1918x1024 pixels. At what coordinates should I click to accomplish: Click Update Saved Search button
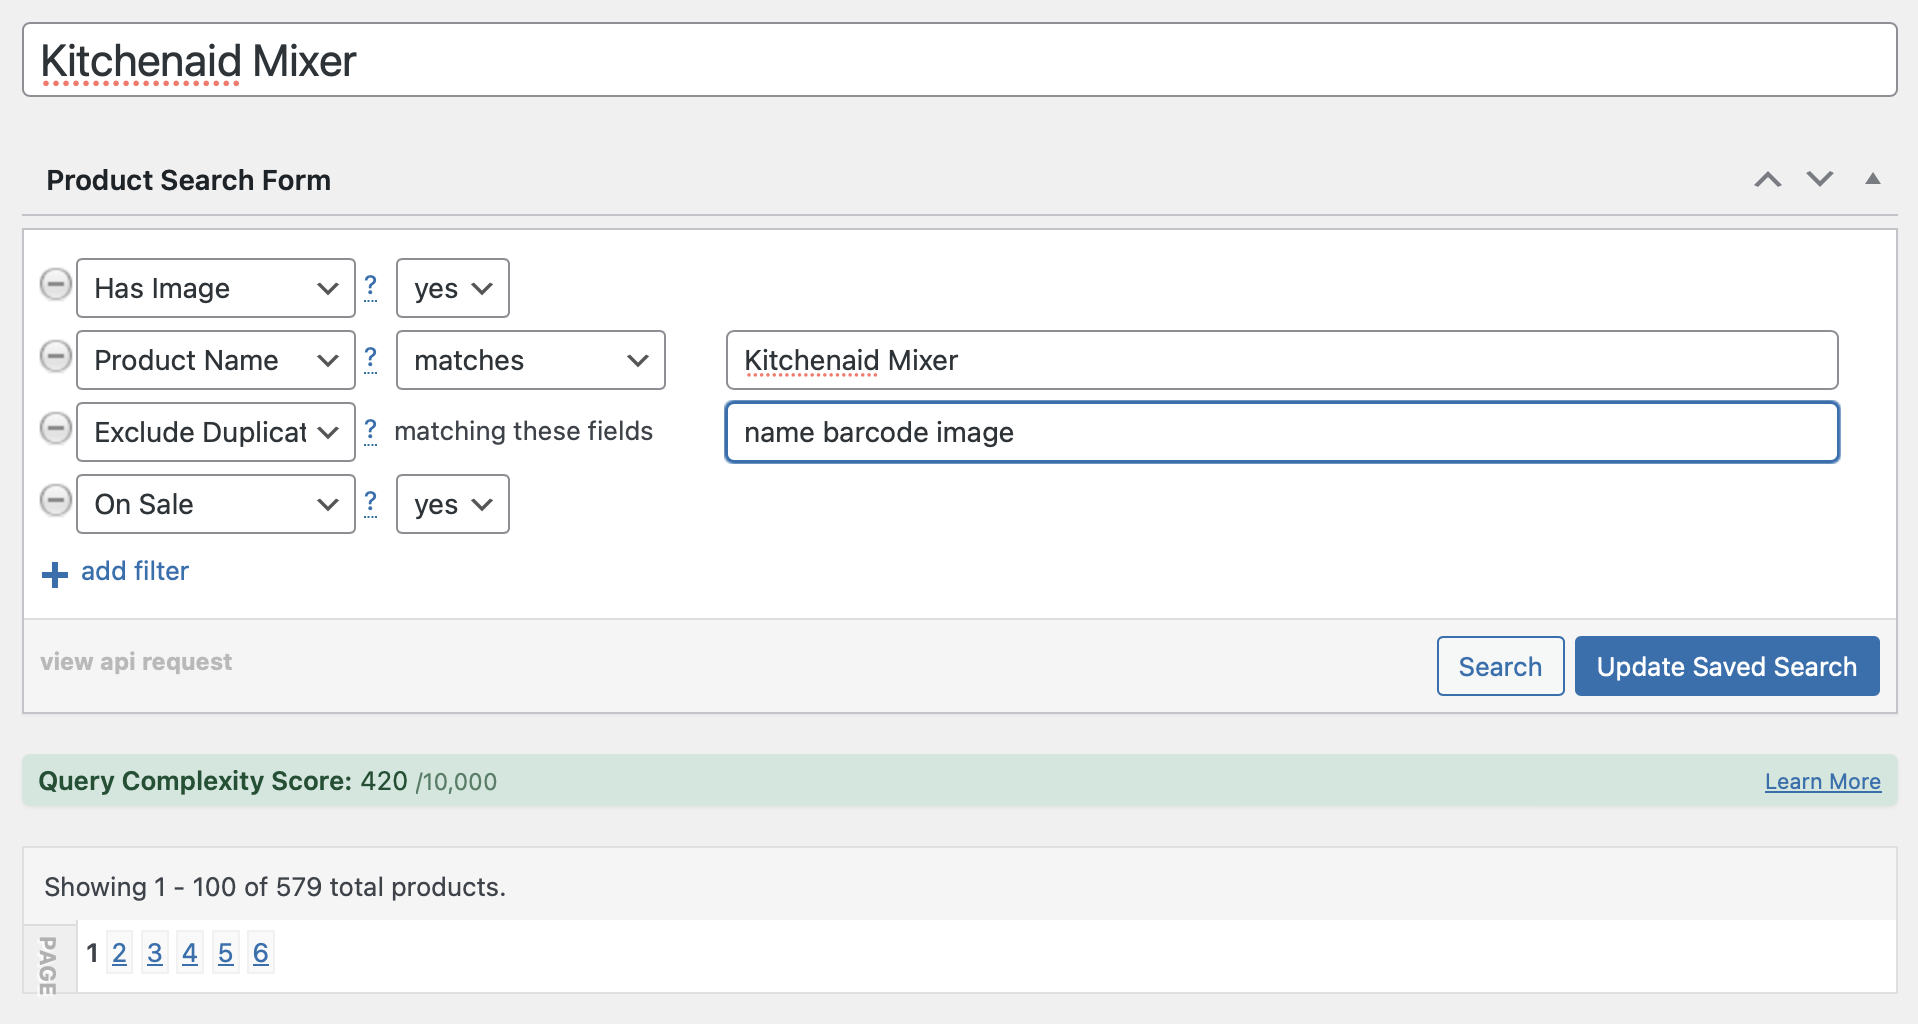pyautogui.click(x=1727, y=666)
